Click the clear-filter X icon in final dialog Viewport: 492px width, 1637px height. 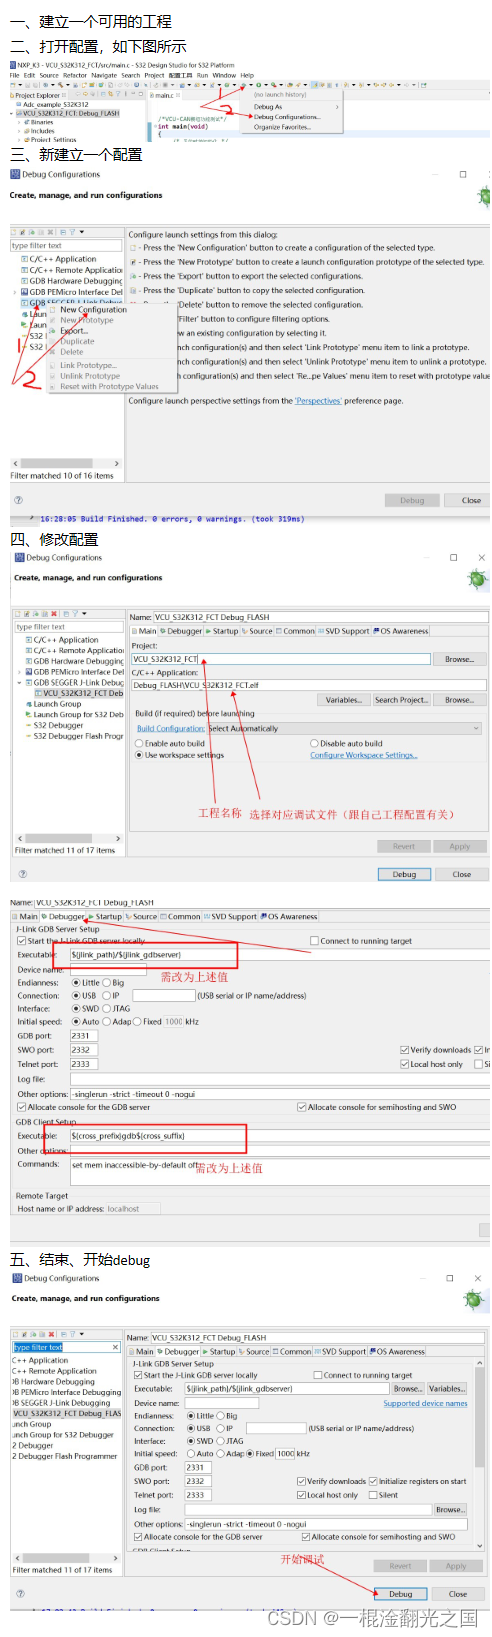tap(116, 1348)
